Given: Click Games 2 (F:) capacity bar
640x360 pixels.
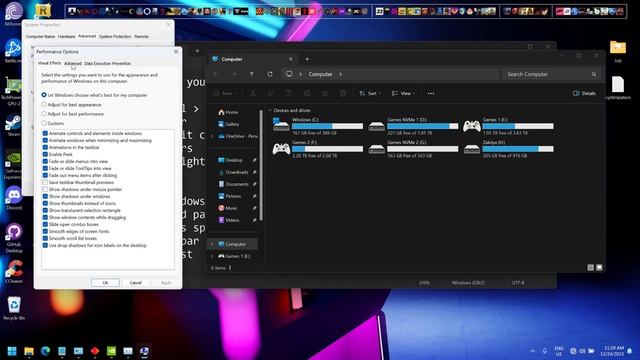Looking at the screenshot, I should coord(327,149).
